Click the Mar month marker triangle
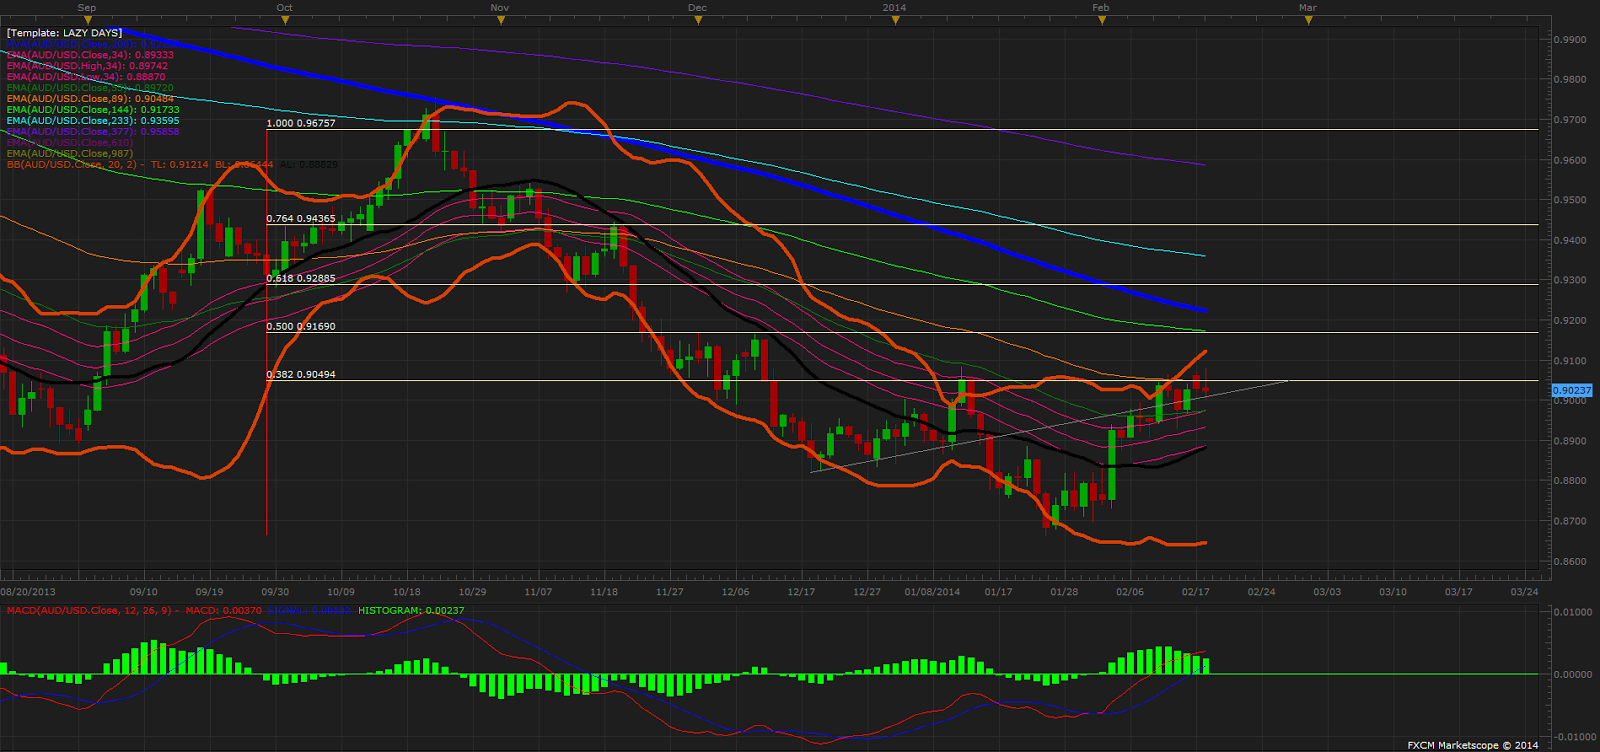Image resolution: width=1600 pixels, height=752 pixels. (1308, 20)
